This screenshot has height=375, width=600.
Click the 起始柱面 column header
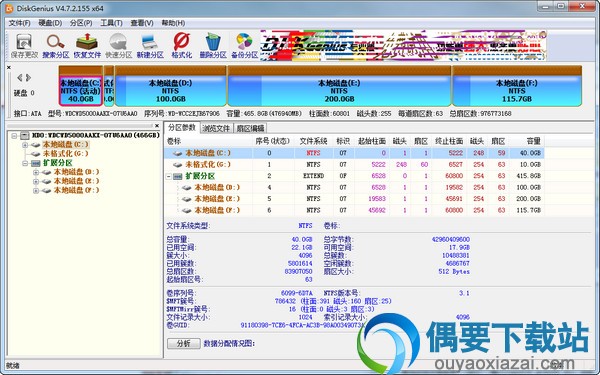point(372,141)
